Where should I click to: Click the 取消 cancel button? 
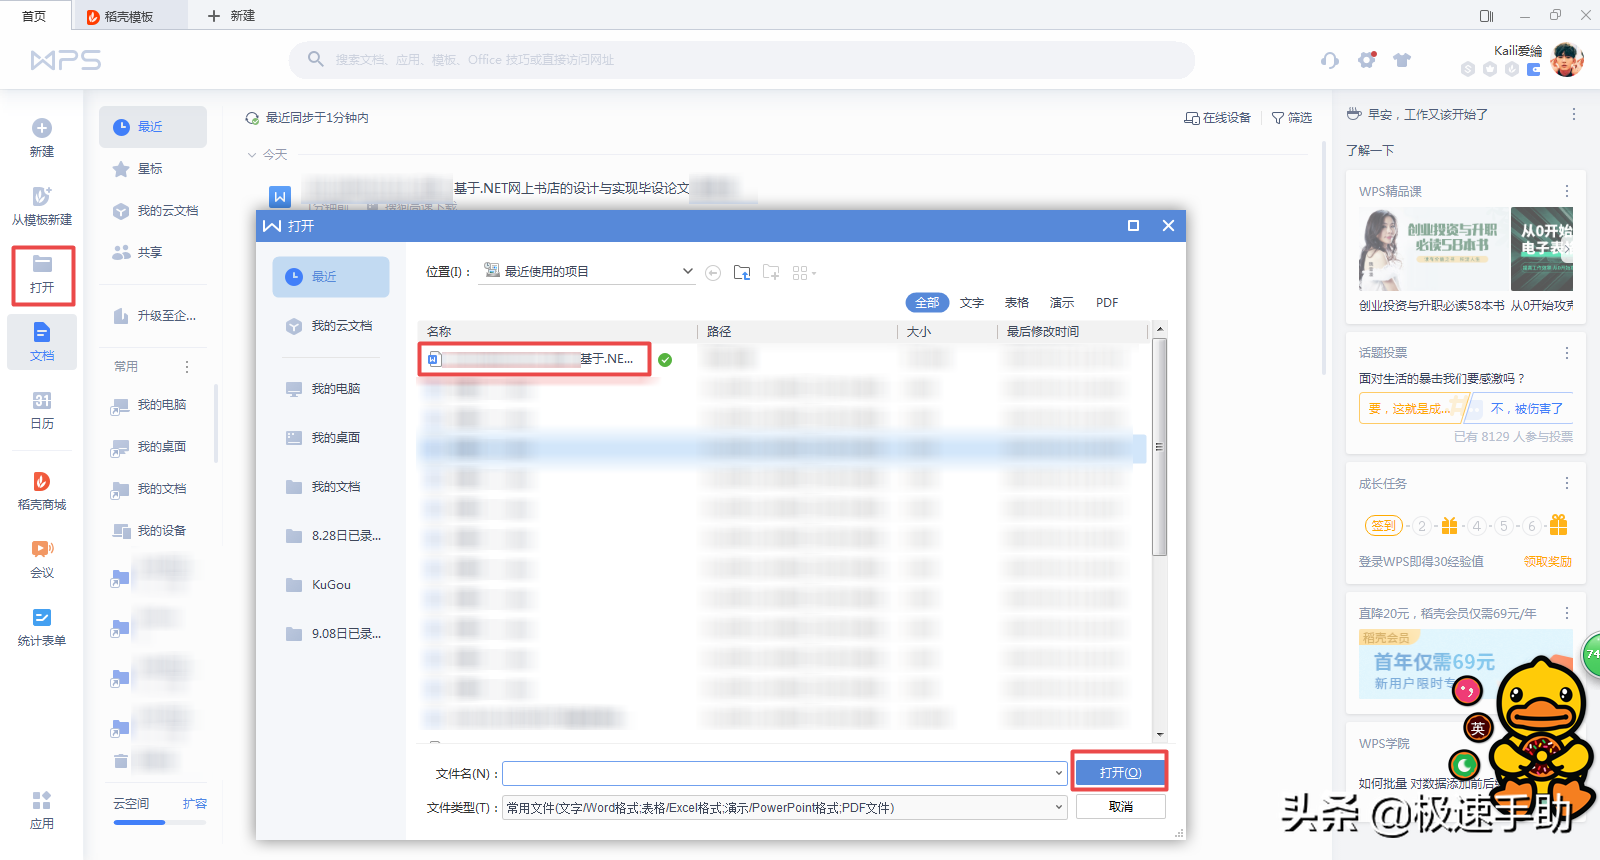click(x=1120, y=807)
